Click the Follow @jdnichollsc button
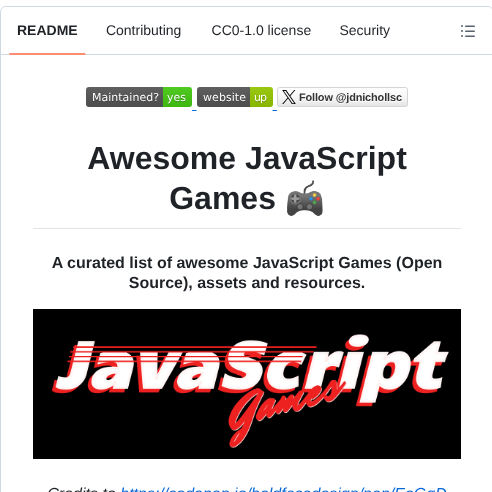Screen dimensions: 492x492 (342, 97)
